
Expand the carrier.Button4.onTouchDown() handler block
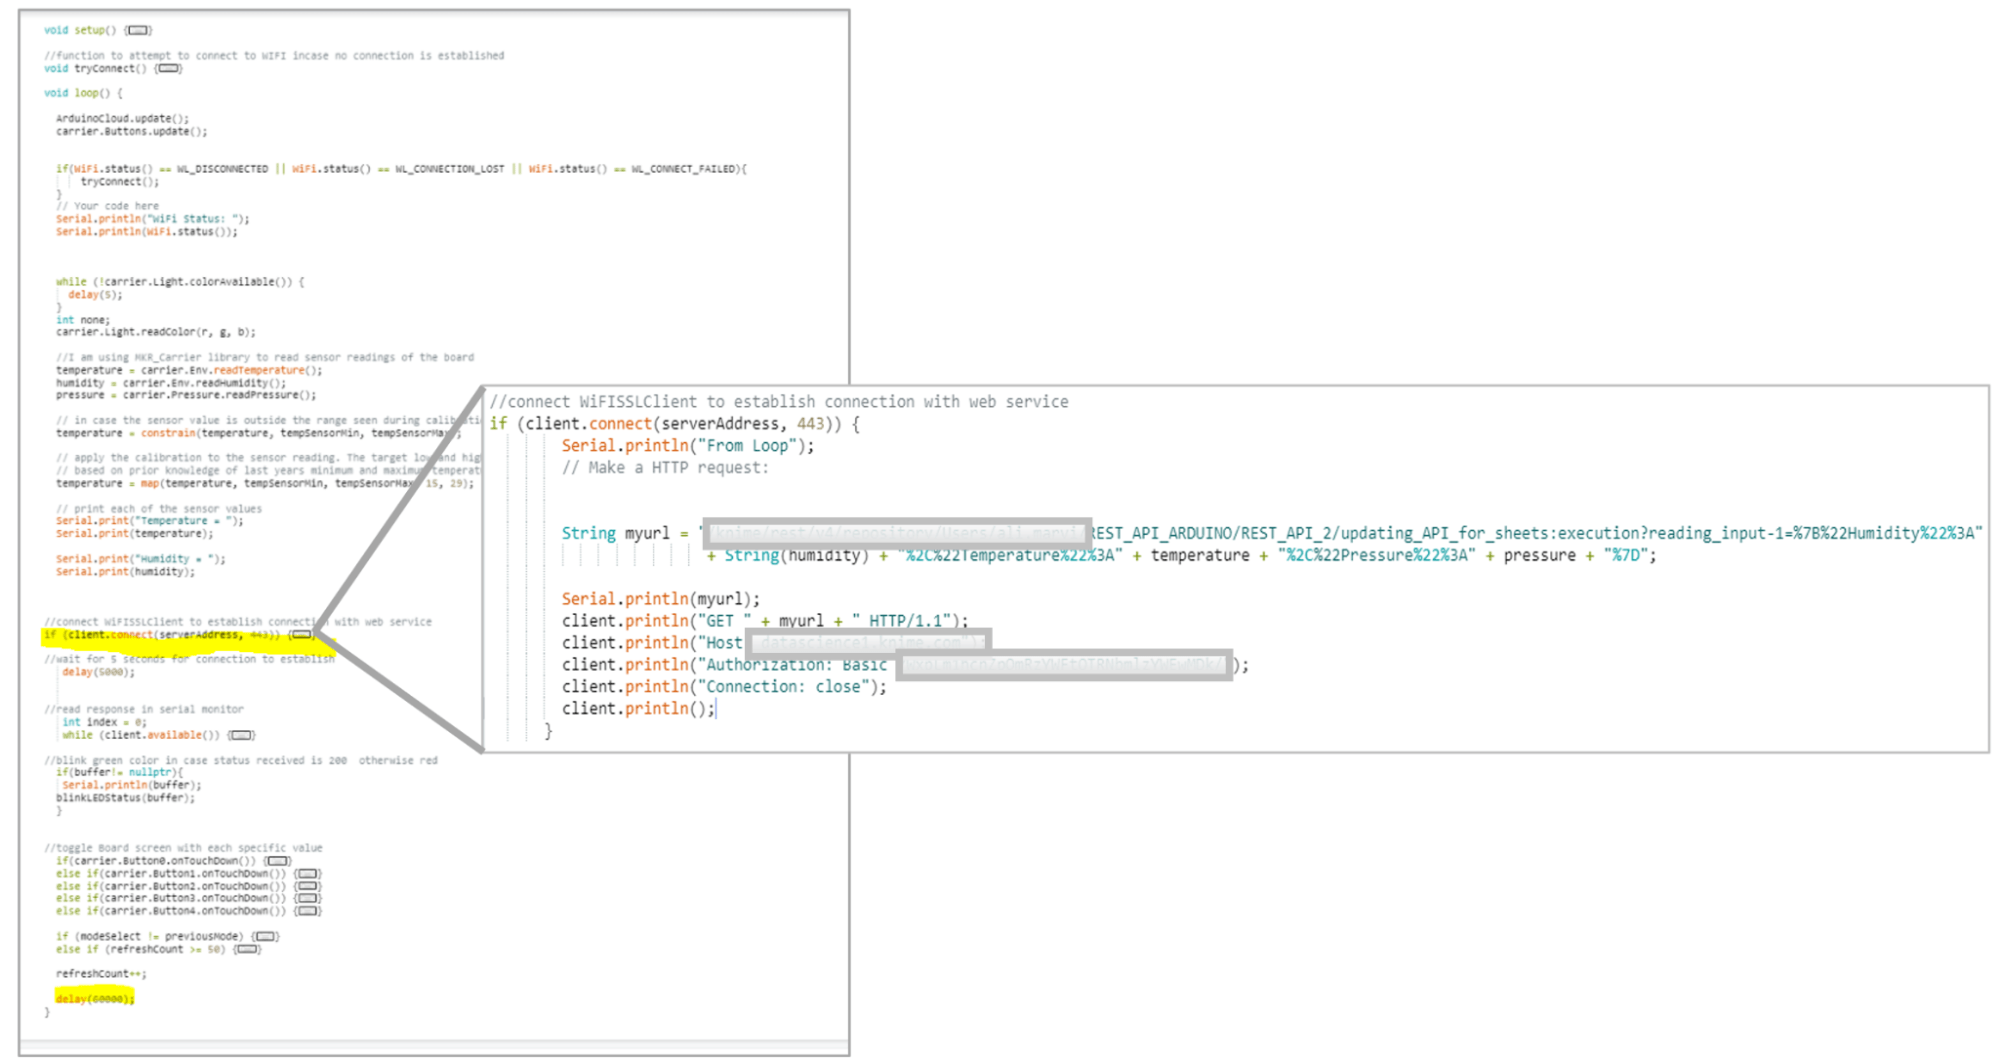pos(307,910)
